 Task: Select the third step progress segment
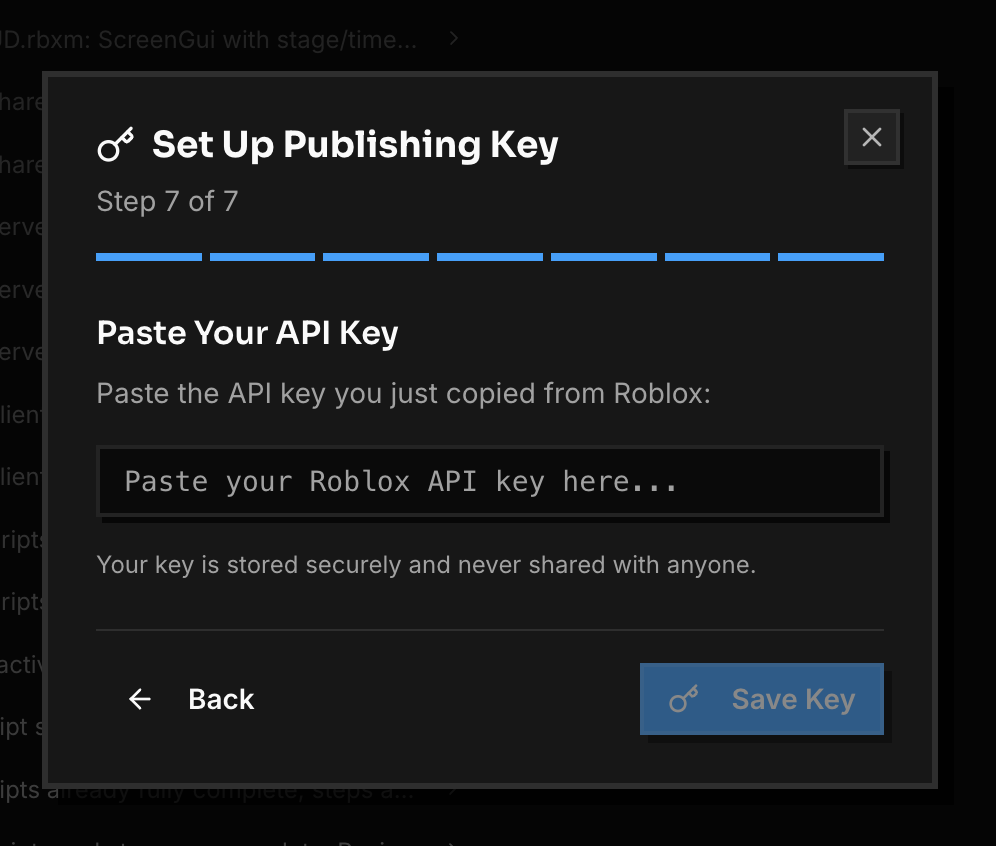point(376,257)
